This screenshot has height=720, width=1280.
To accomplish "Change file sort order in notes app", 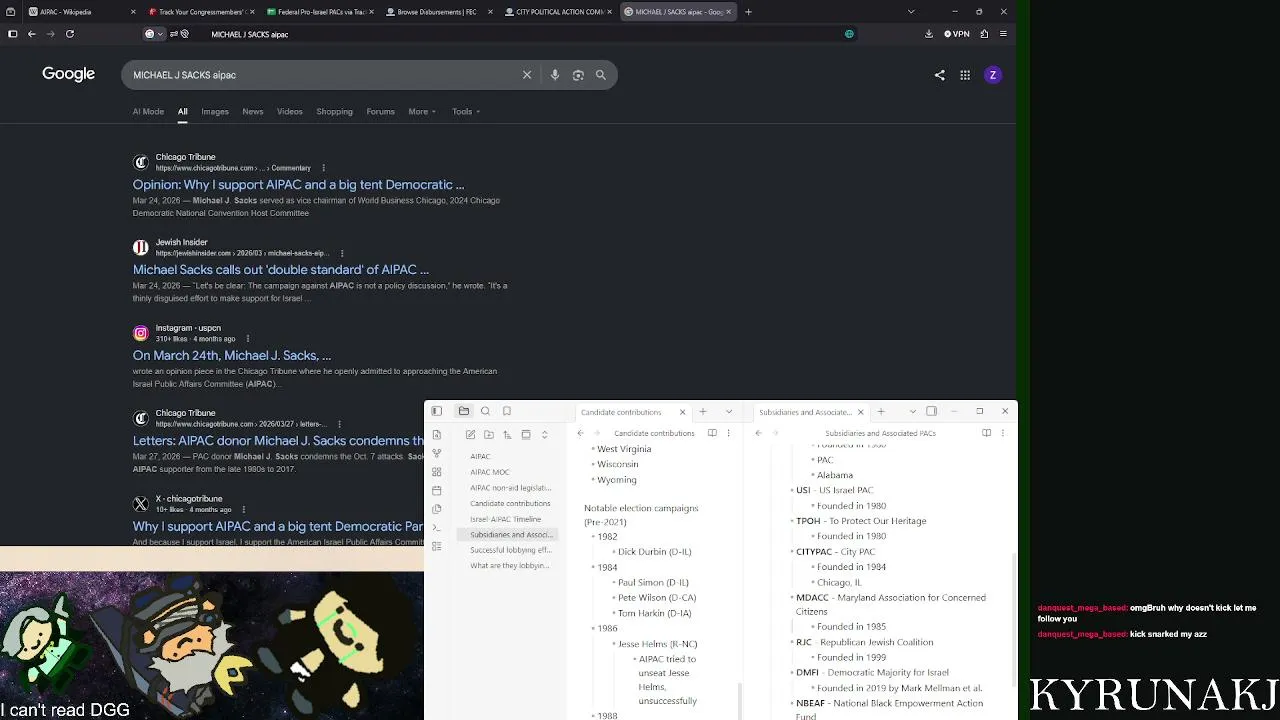I will pos(507,434).
